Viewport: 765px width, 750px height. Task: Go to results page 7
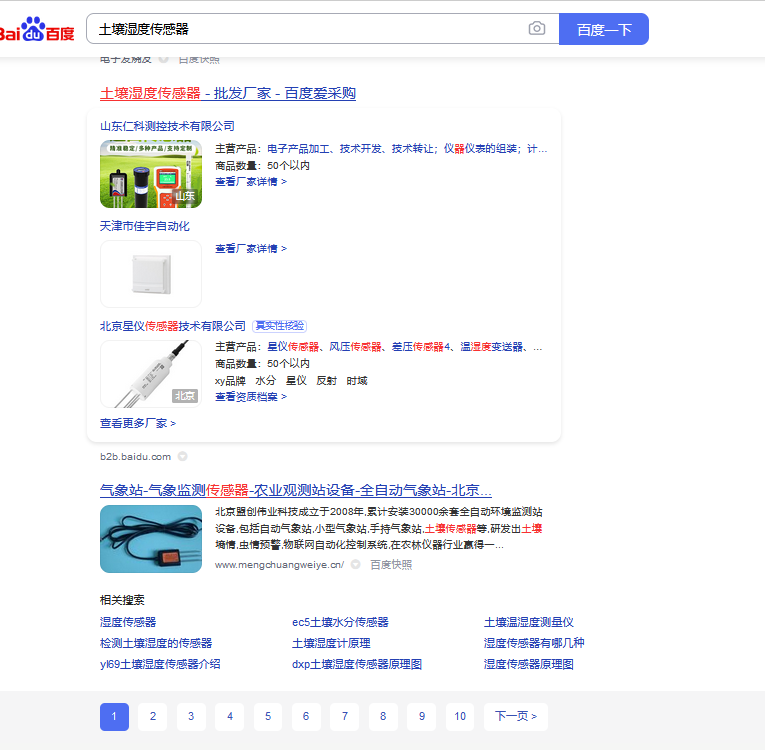click(x=344, y=716)
